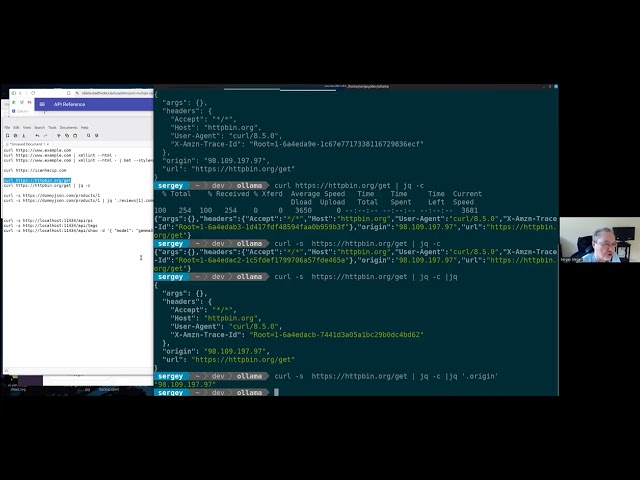The width and height of the screenshot is (640, 480).
Task: Toggle the browser sidebar panel icon
Action: 13,93
